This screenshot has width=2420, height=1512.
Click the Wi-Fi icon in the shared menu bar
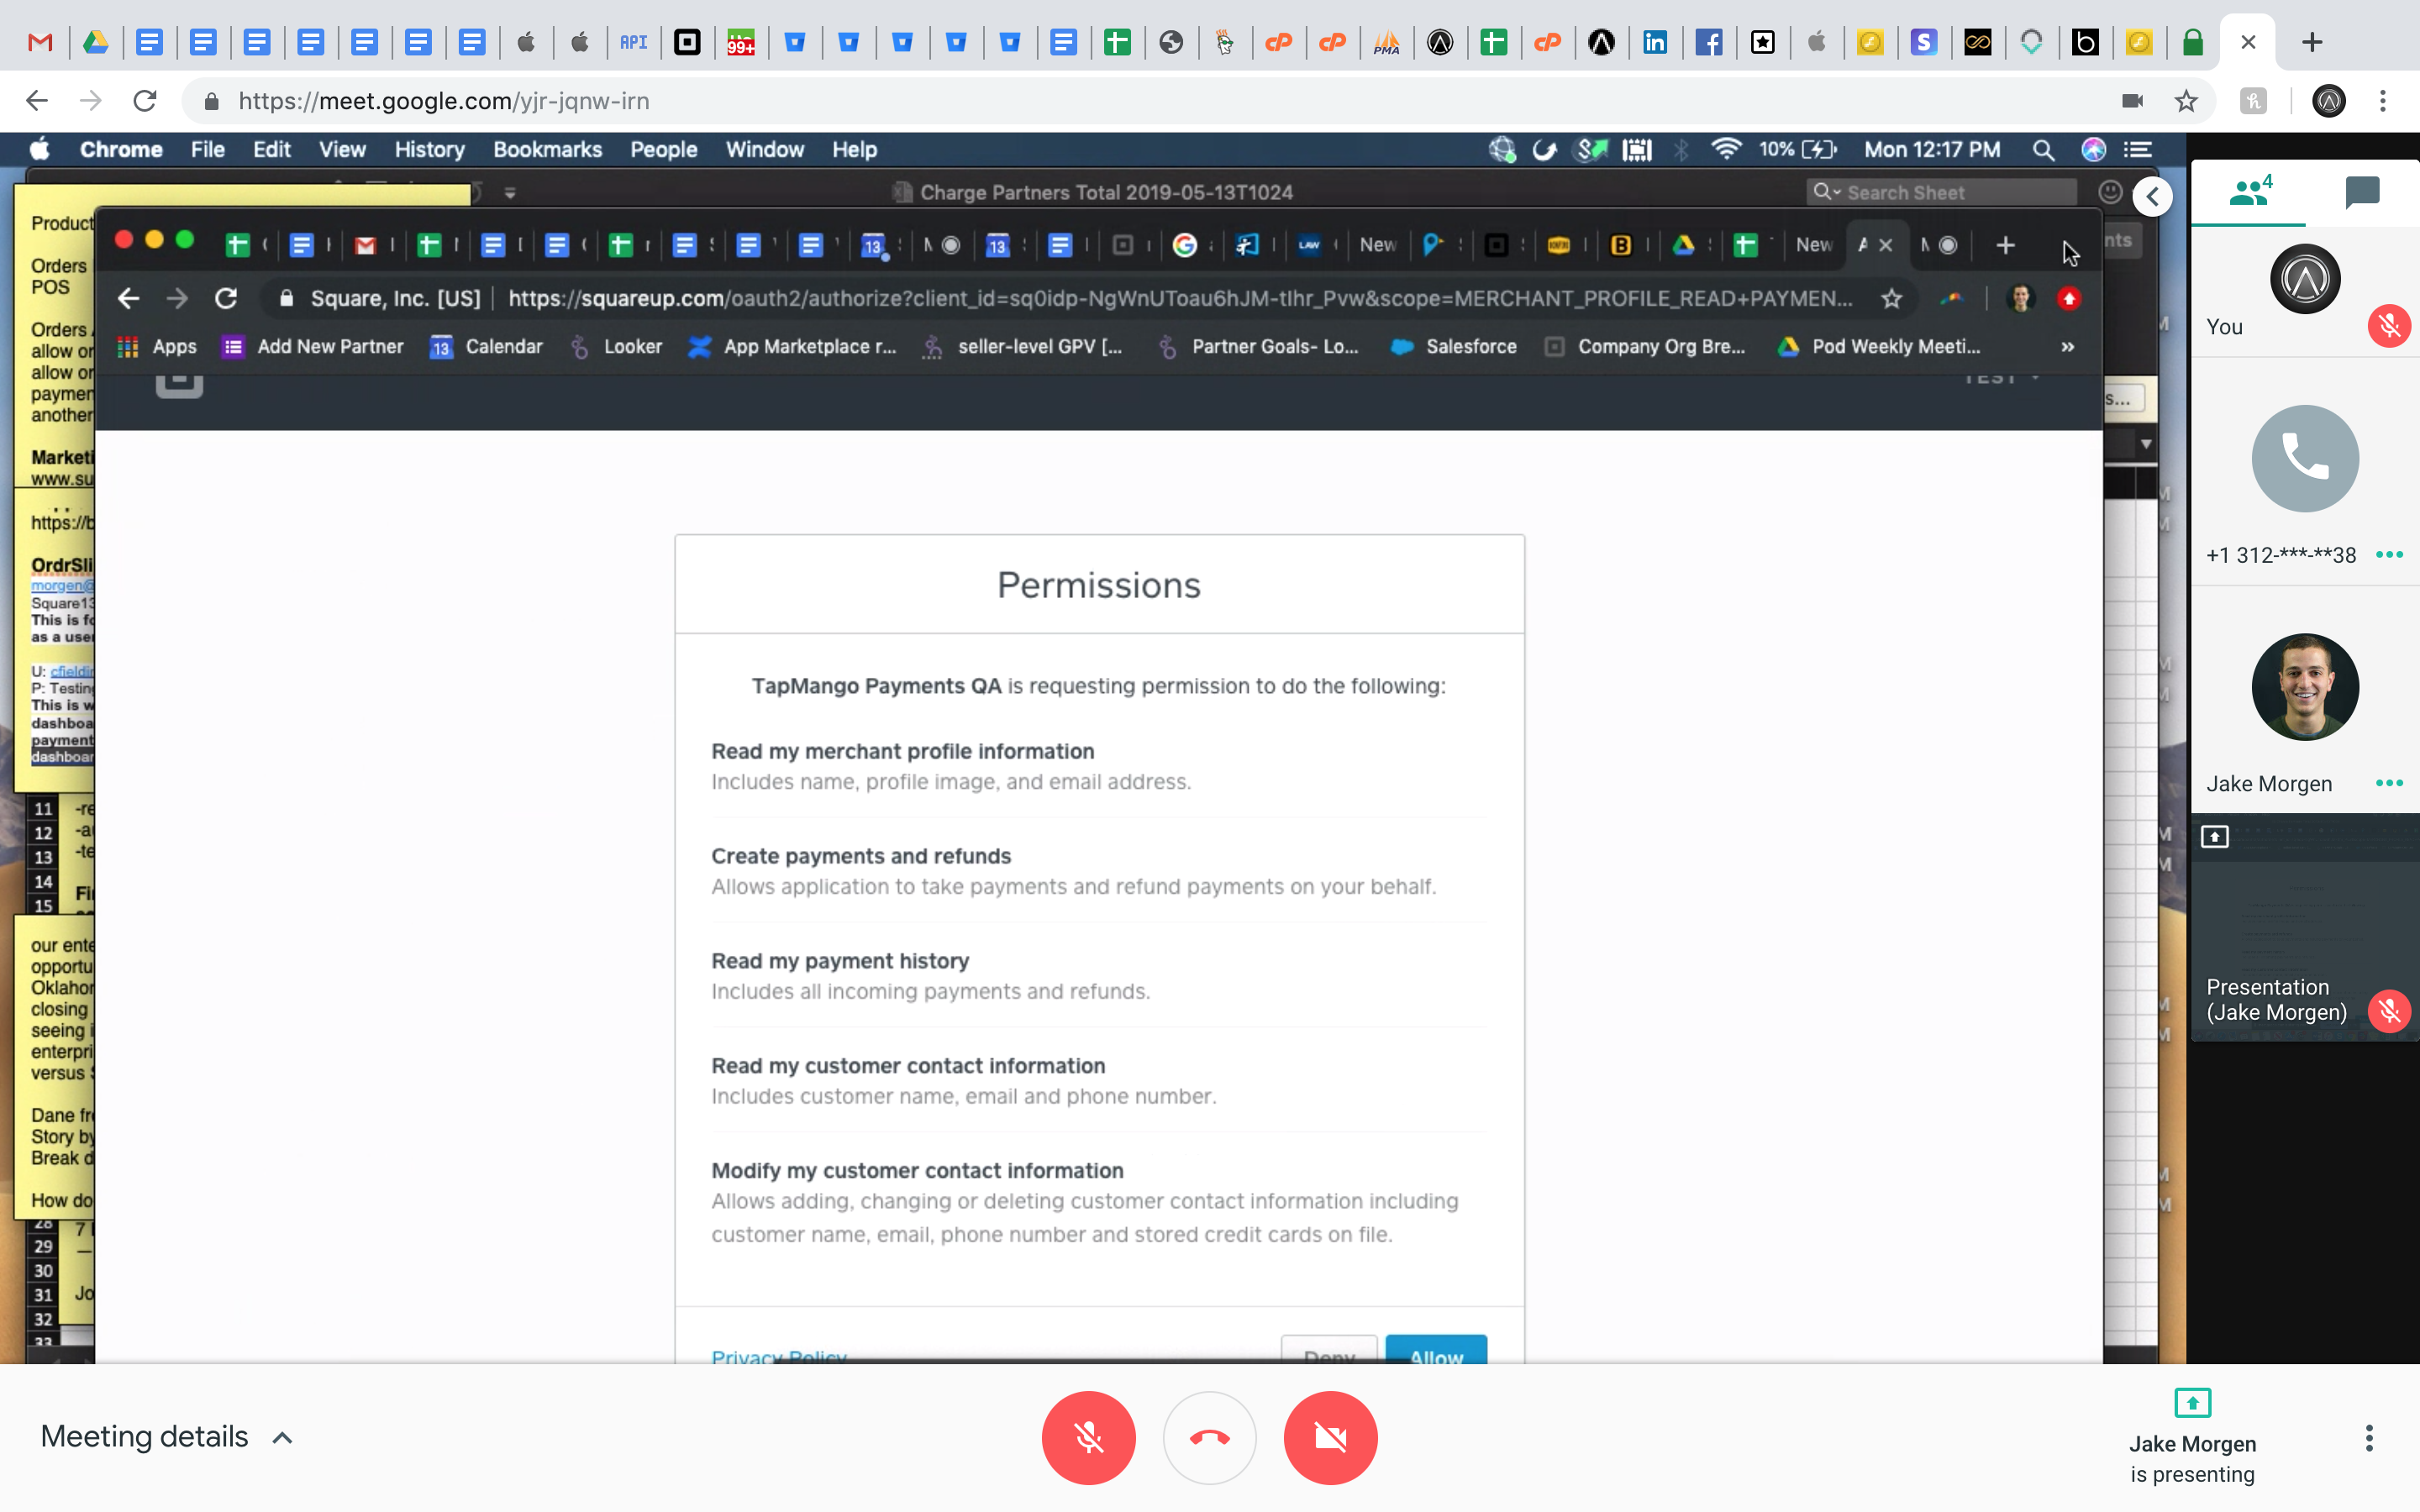[1727, 149]
